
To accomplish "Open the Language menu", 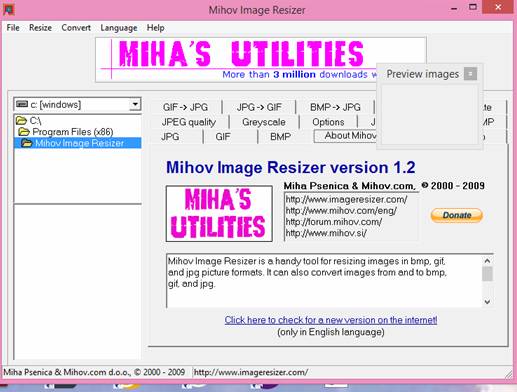I will click(x=119, y=28).
